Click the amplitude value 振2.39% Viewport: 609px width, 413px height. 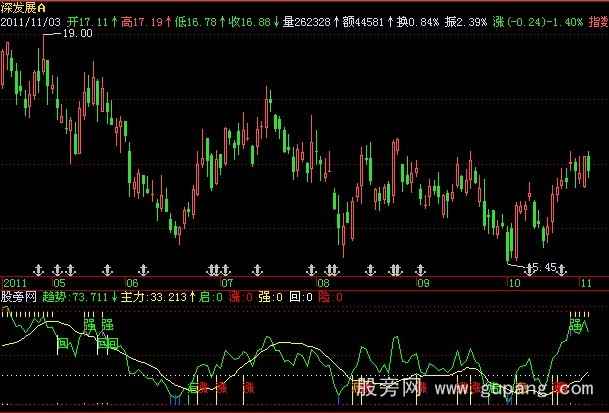tap(466, 22)
